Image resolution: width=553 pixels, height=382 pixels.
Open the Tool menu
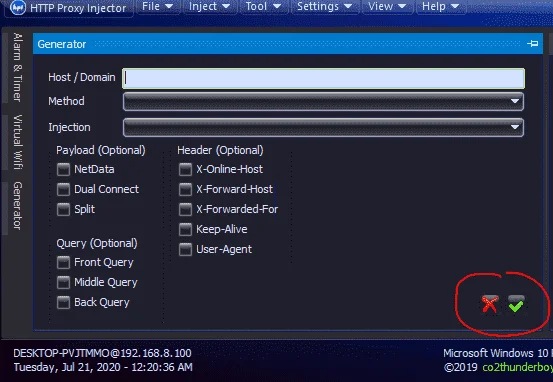(263, 6)
